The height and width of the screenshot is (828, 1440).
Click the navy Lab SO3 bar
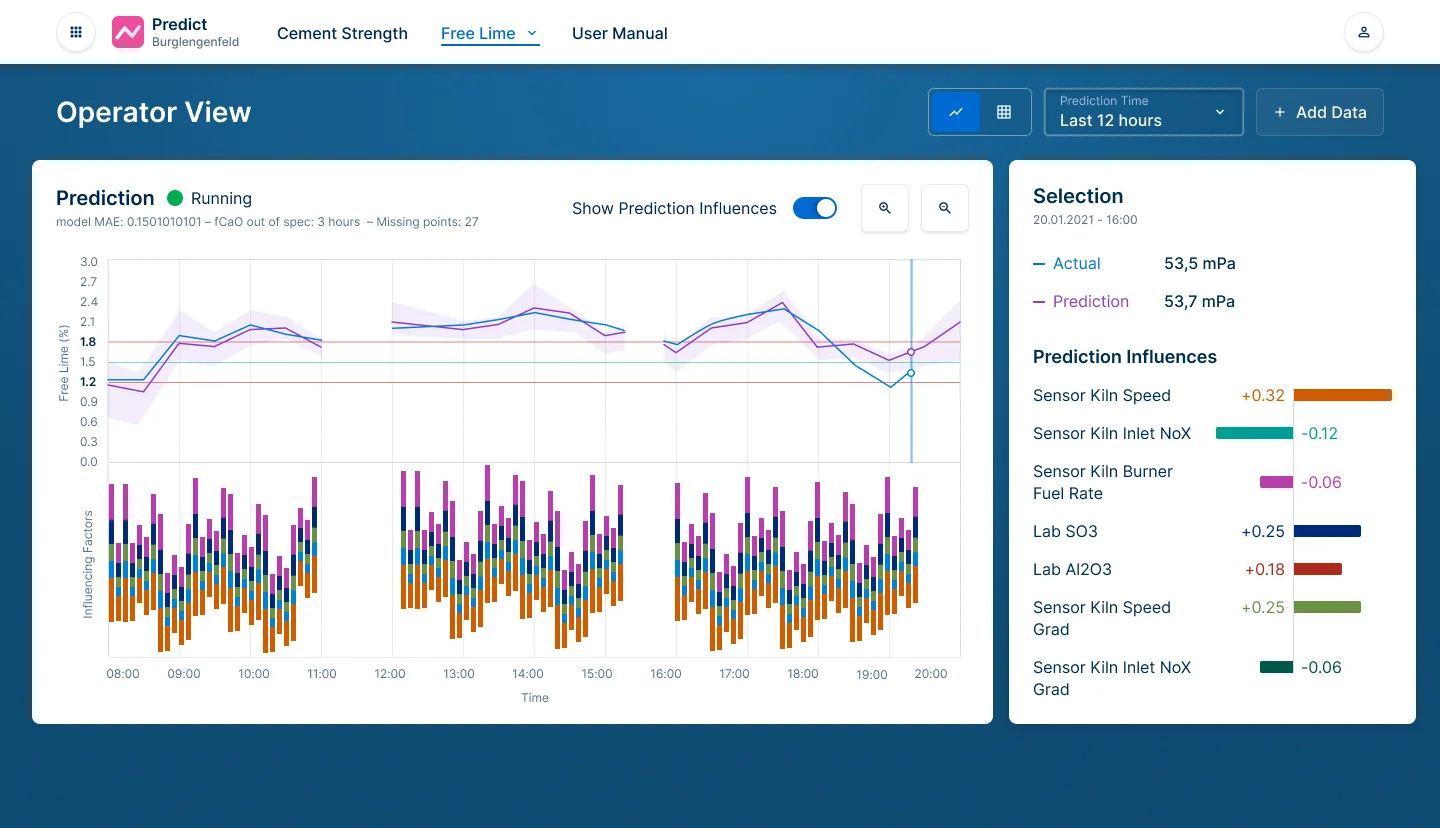pos(1327,531)
